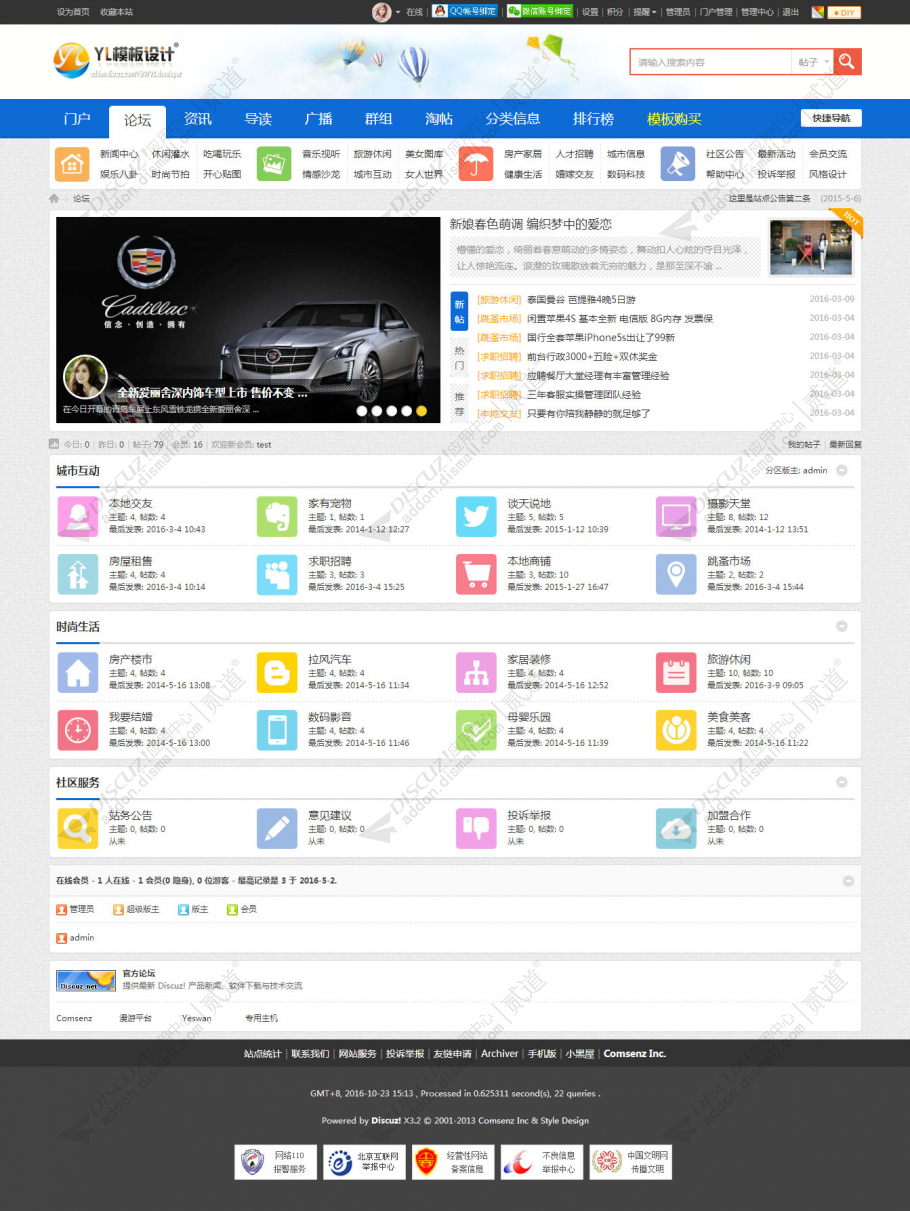Open the 我要结婚 clock icon
Image resolution: width=910 pixels, height=1211 pixels.
pos(77,730)
